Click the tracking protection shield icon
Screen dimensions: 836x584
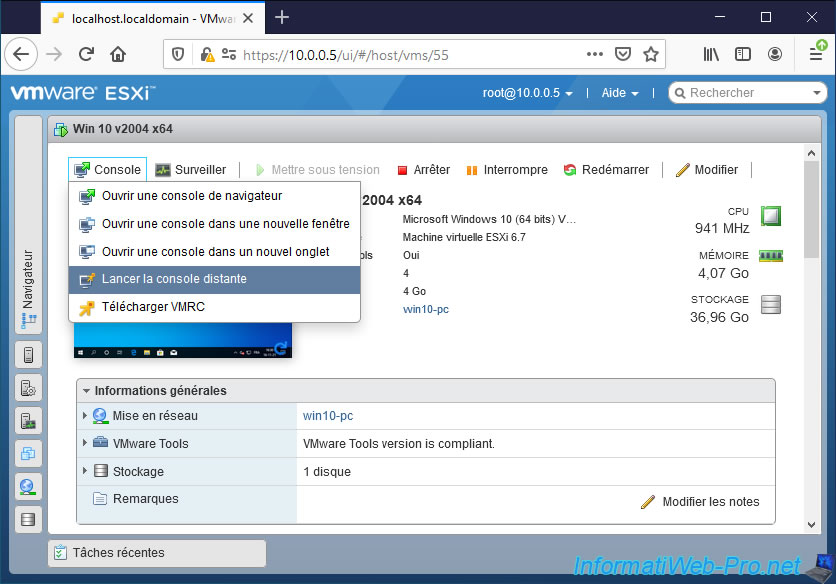click(x=178, y=54)
